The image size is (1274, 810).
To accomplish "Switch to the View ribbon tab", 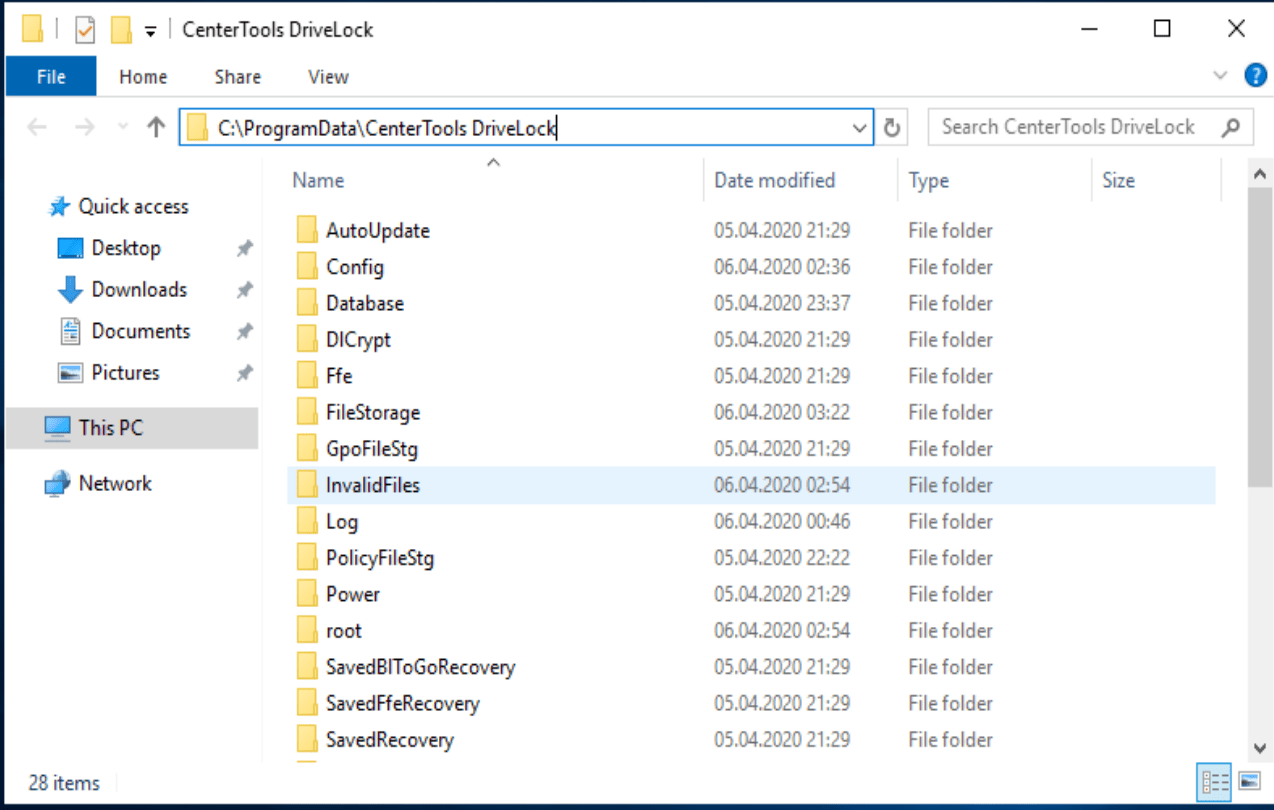I will [328, 76].
